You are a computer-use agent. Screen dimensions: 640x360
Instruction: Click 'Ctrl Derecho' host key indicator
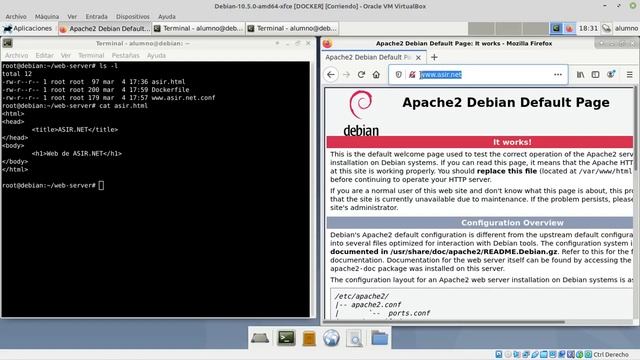611,355
